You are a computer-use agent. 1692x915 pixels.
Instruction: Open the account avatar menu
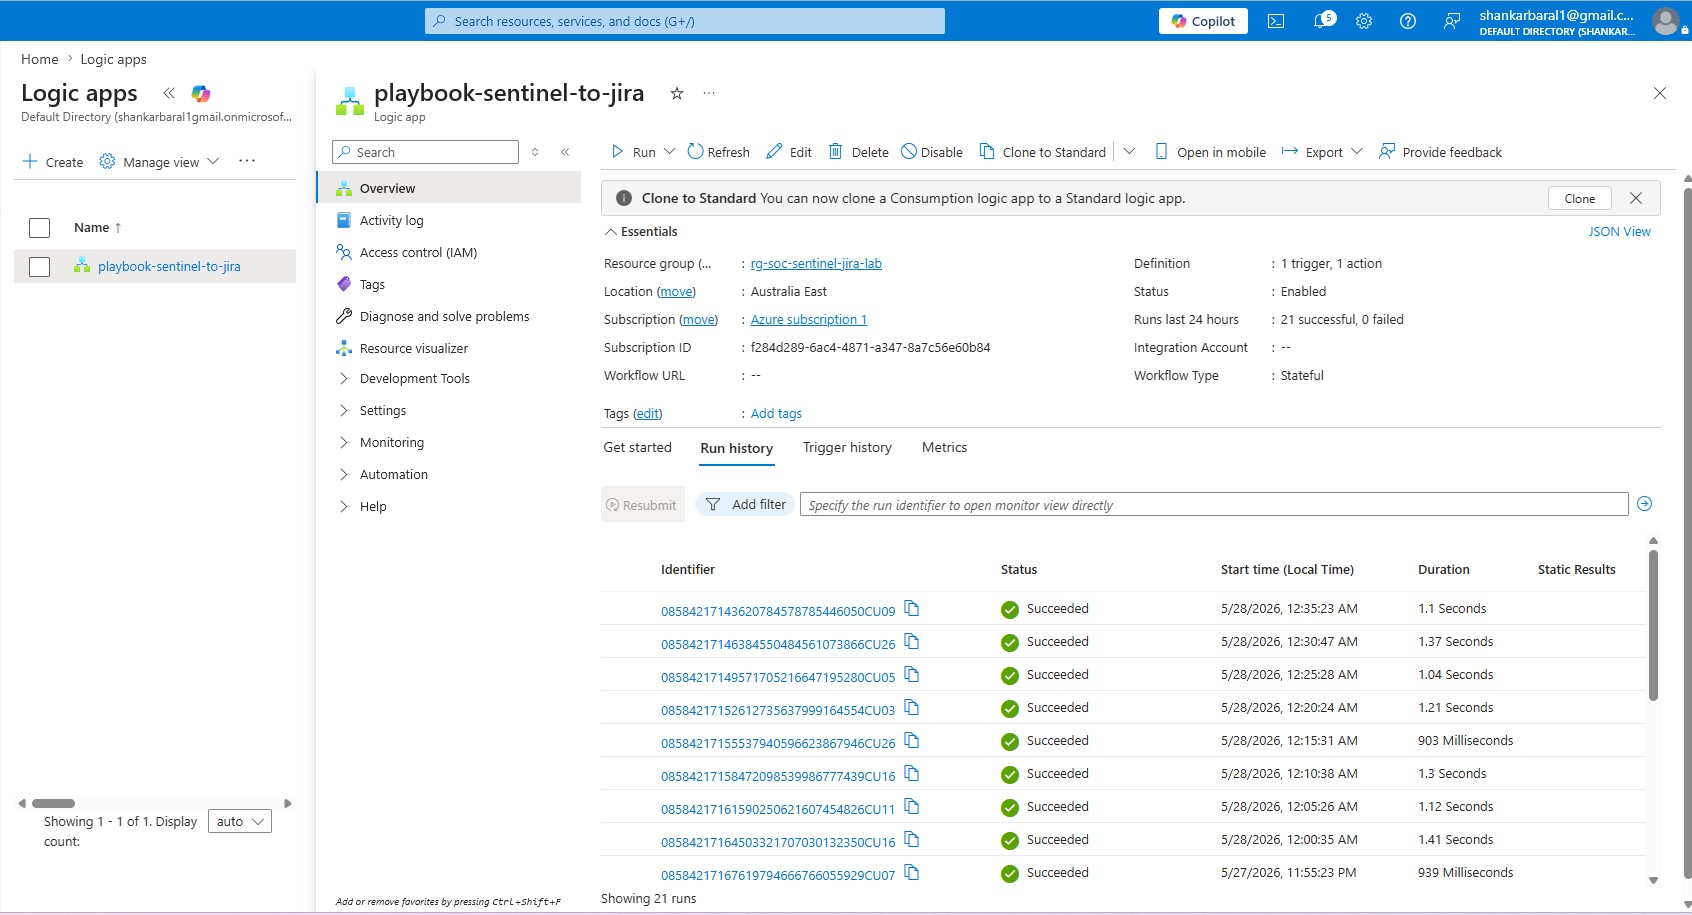[x=1665, y=21]
